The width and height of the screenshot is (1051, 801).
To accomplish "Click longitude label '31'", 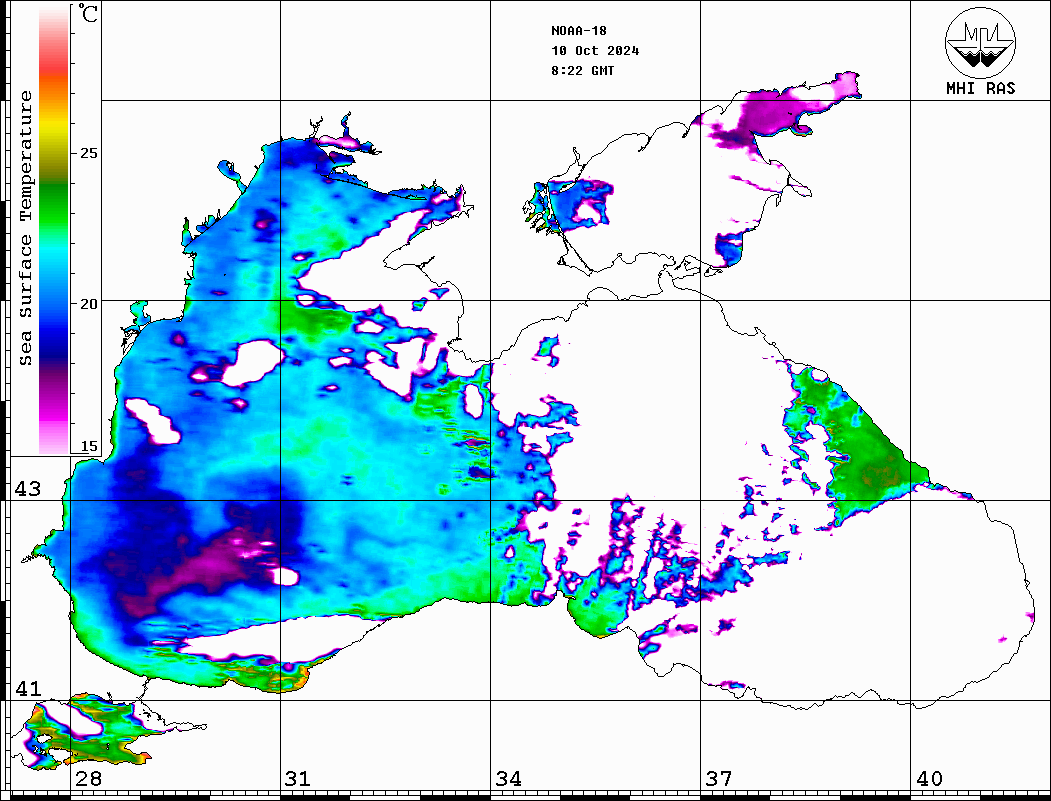I will 298,779.
